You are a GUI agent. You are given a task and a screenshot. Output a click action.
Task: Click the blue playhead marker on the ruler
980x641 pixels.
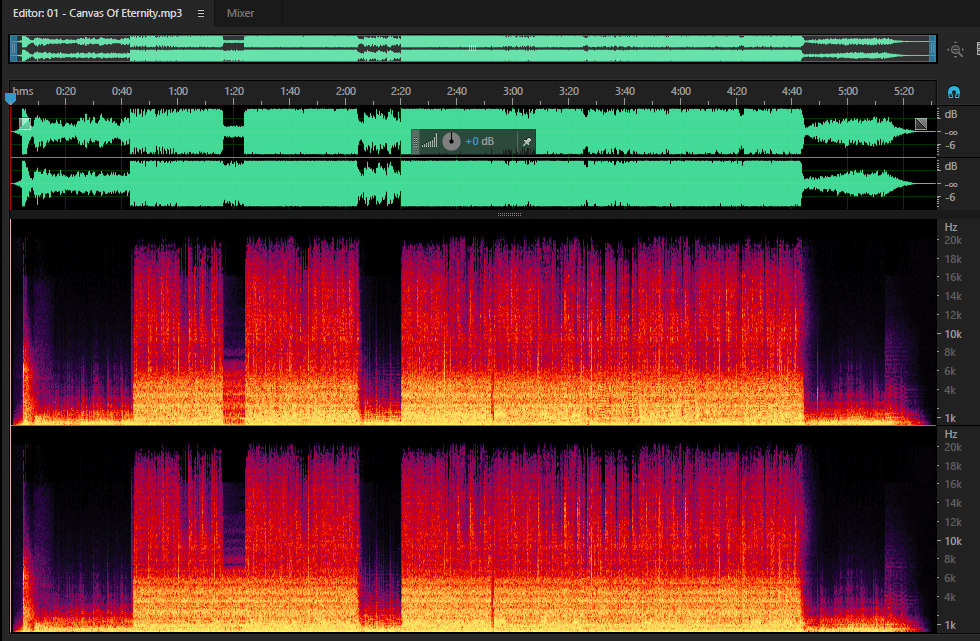10,98
